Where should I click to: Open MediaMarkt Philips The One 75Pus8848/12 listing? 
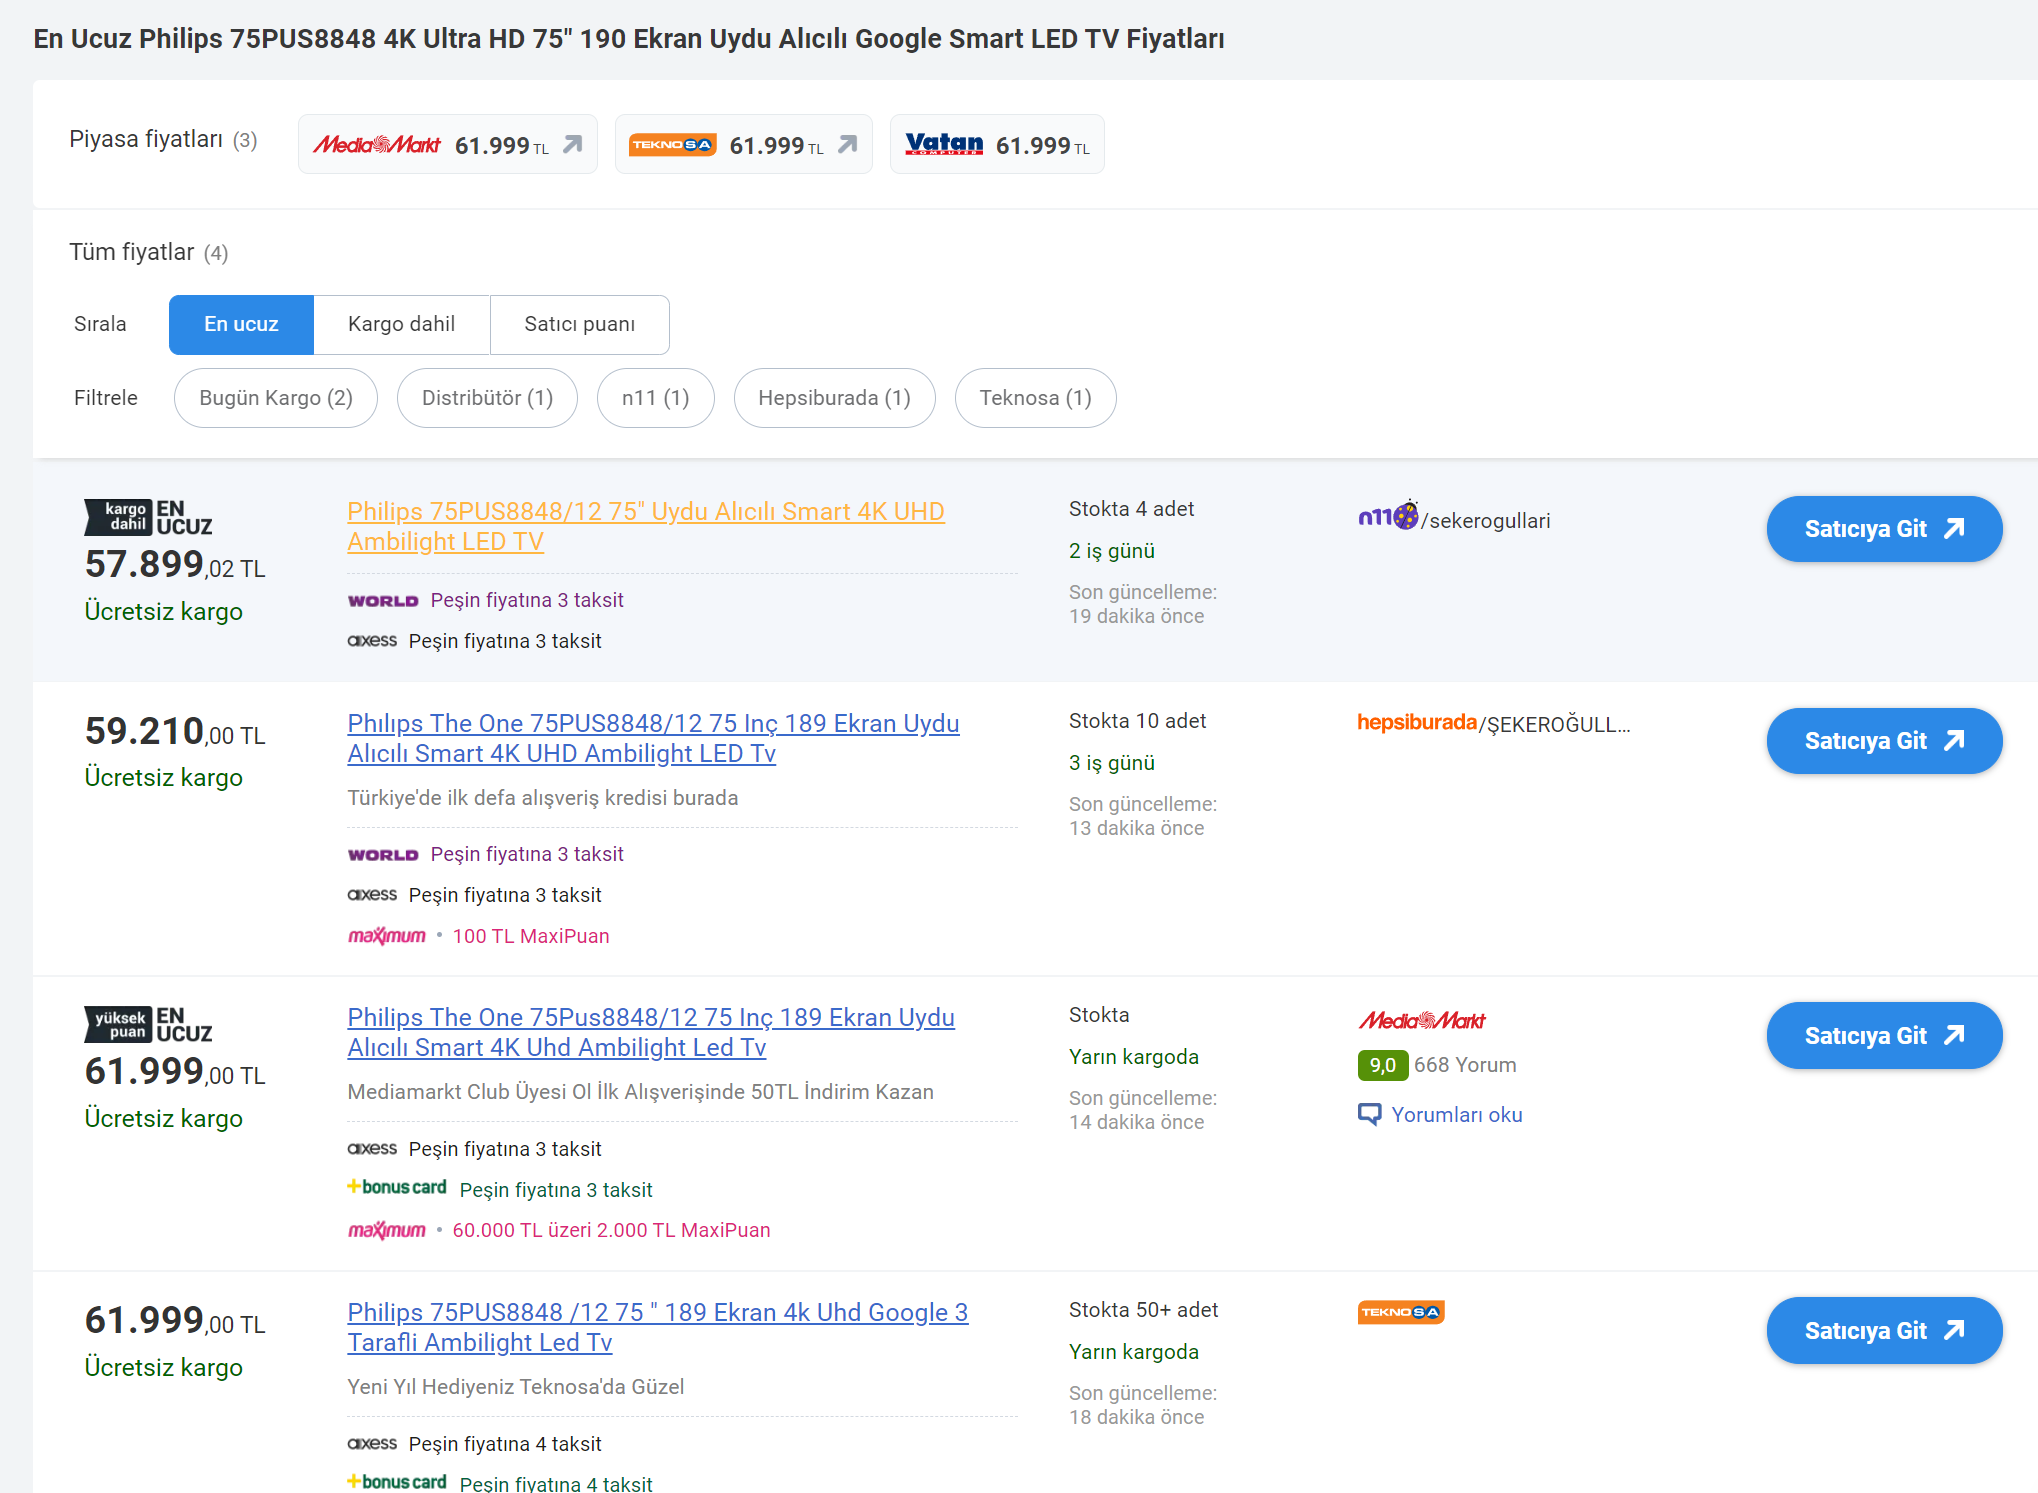click(651, 1032)
